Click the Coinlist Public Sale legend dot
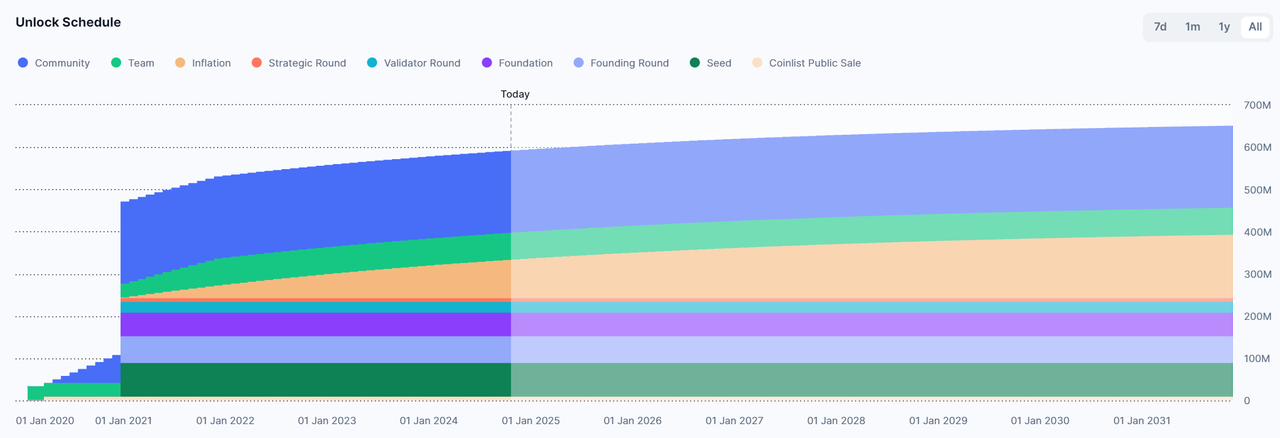This screenshot has width=1280, height=438. click(x=757, y=63)
